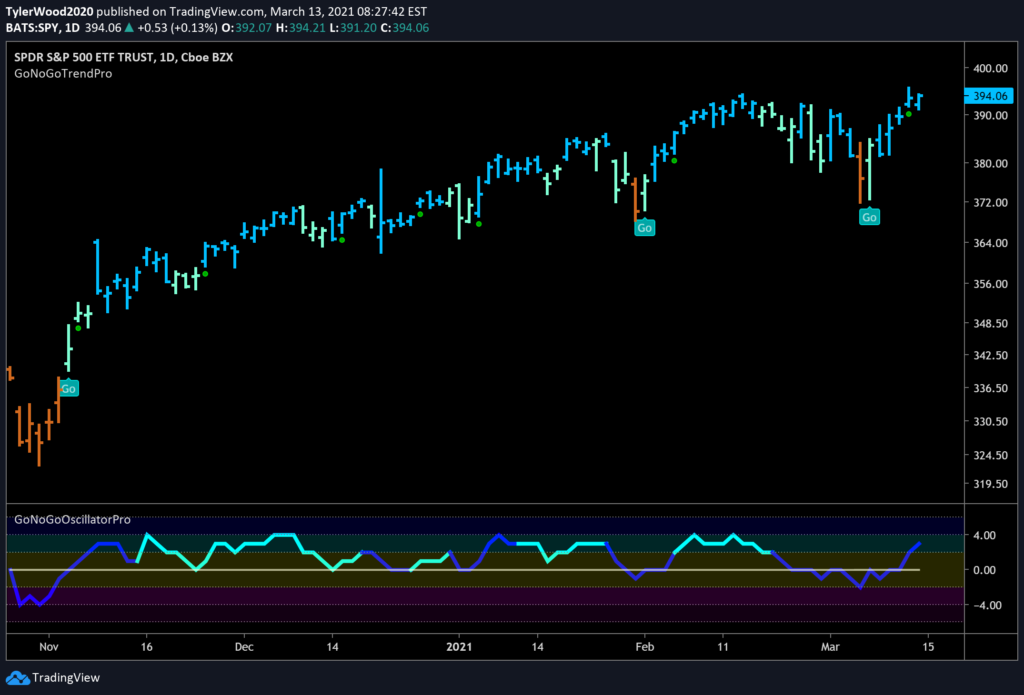Open the TylerWood2020 author name
Image resolution: width=1024 pixels, height=695 pixels.
coord(49,12)
